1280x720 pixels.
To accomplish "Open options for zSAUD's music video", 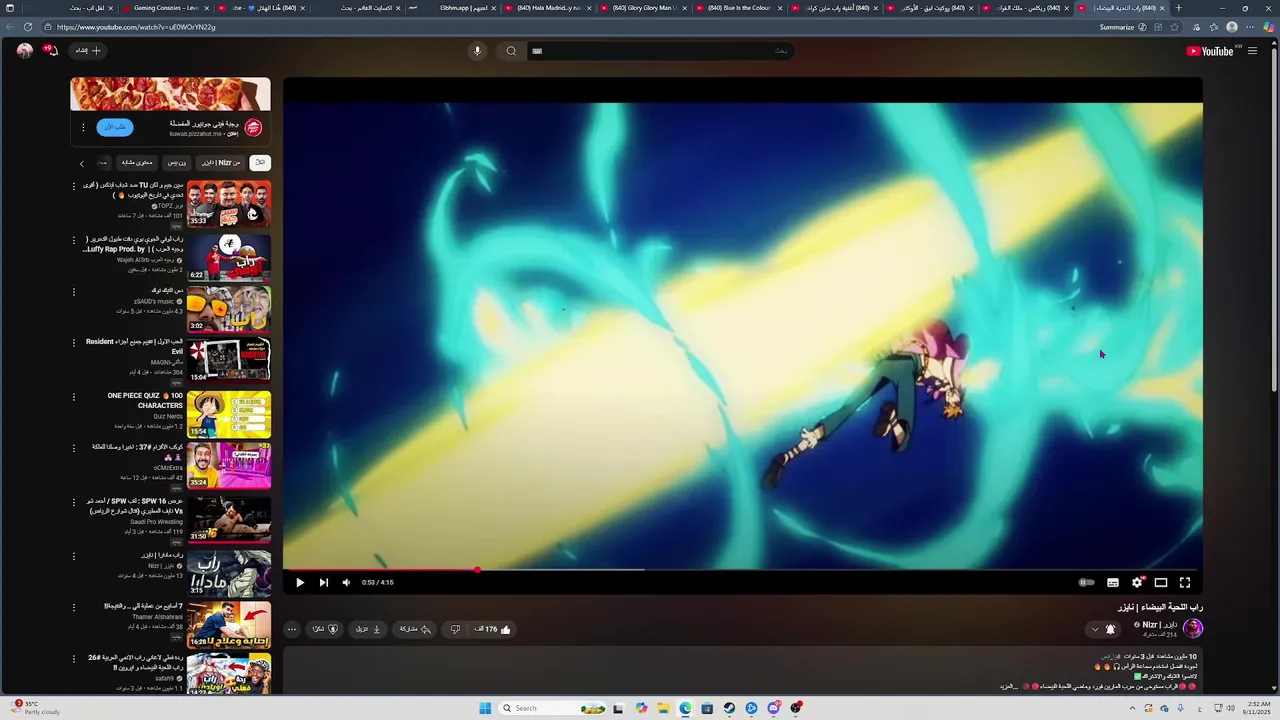I will click(73, 292).
